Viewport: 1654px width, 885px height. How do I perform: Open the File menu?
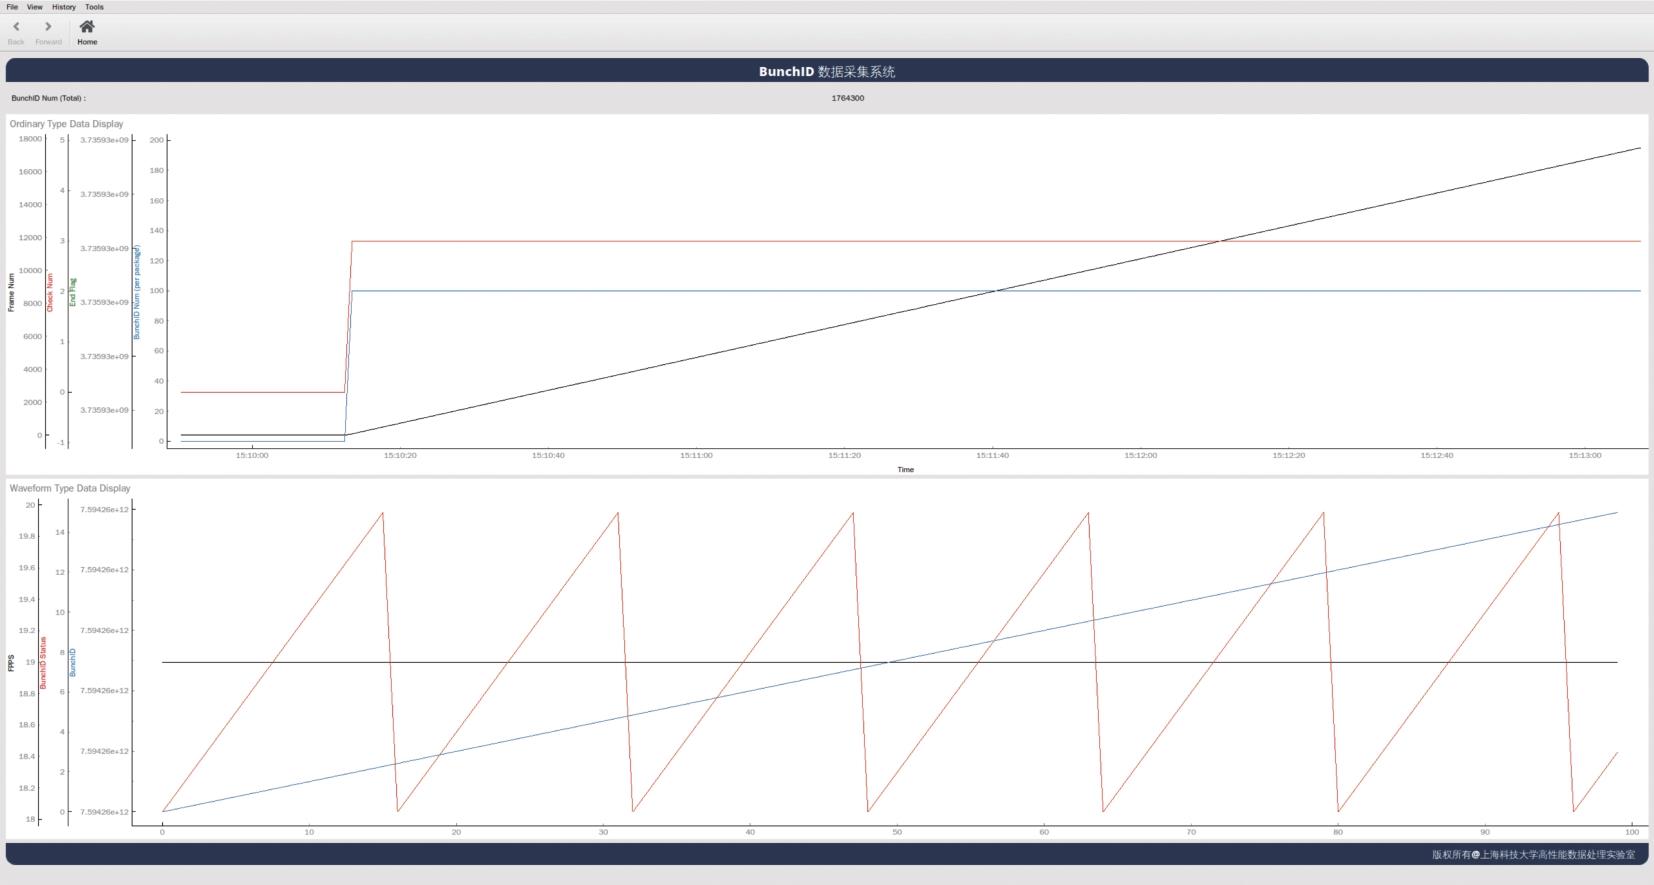point(12,7)
